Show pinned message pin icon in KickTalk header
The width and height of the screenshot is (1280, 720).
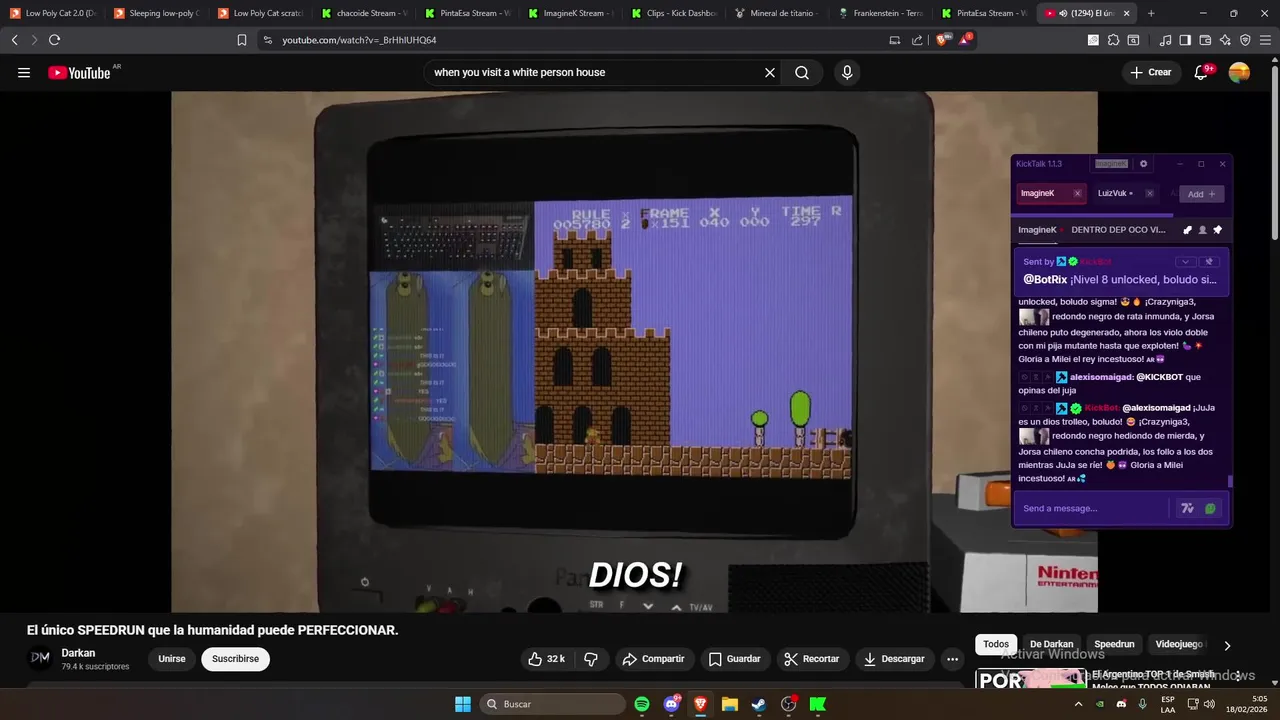point(1217,230)
